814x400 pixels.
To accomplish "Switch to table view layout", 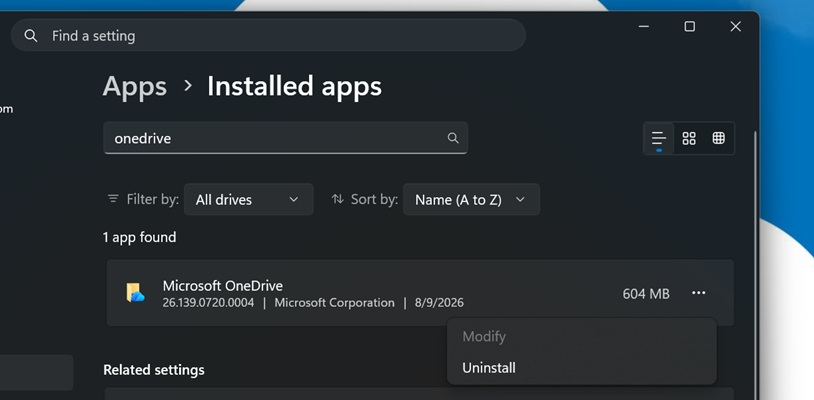I will tap(718, 139).
